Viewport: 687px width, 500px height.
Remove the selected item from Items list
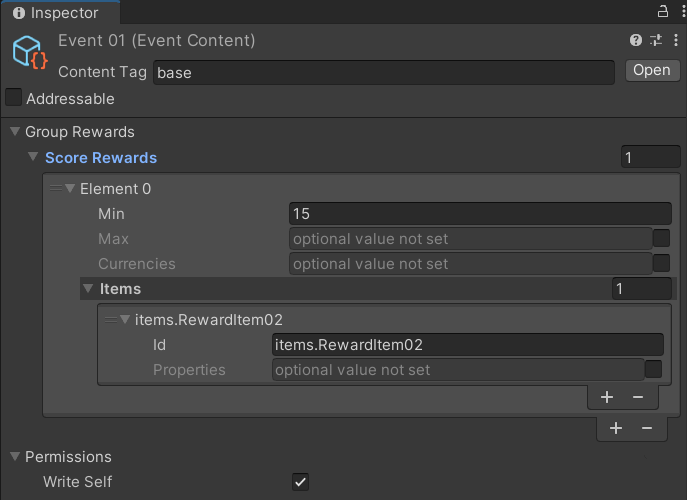click(x=638, y=397)
